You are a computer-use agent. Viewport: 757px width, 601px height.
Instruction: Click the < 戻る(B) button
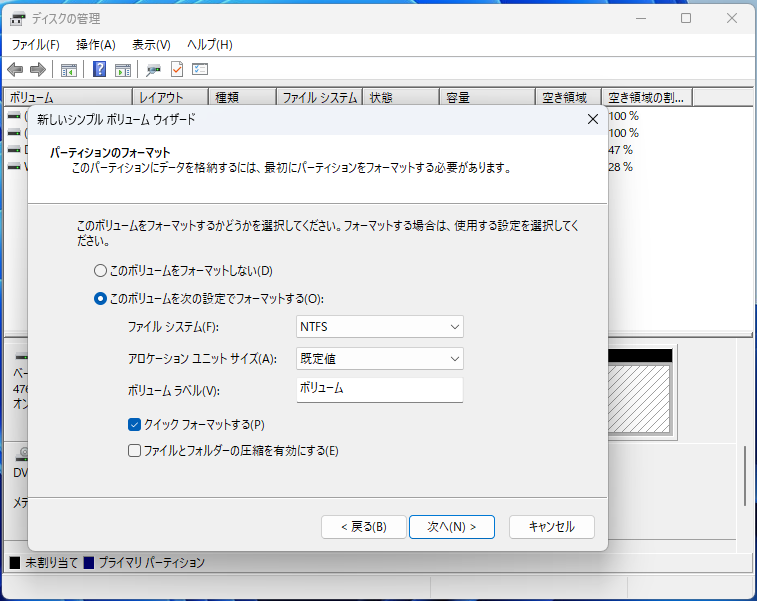(x=364, y=527)
